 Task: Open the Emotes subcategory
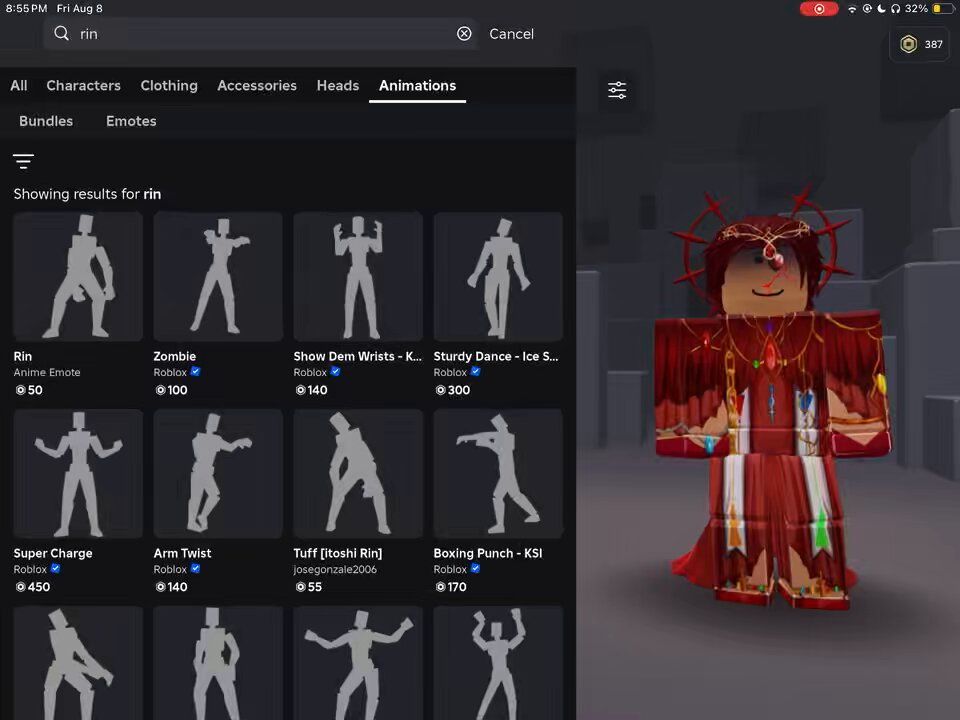pyautogui.click(x=131, y=121)
